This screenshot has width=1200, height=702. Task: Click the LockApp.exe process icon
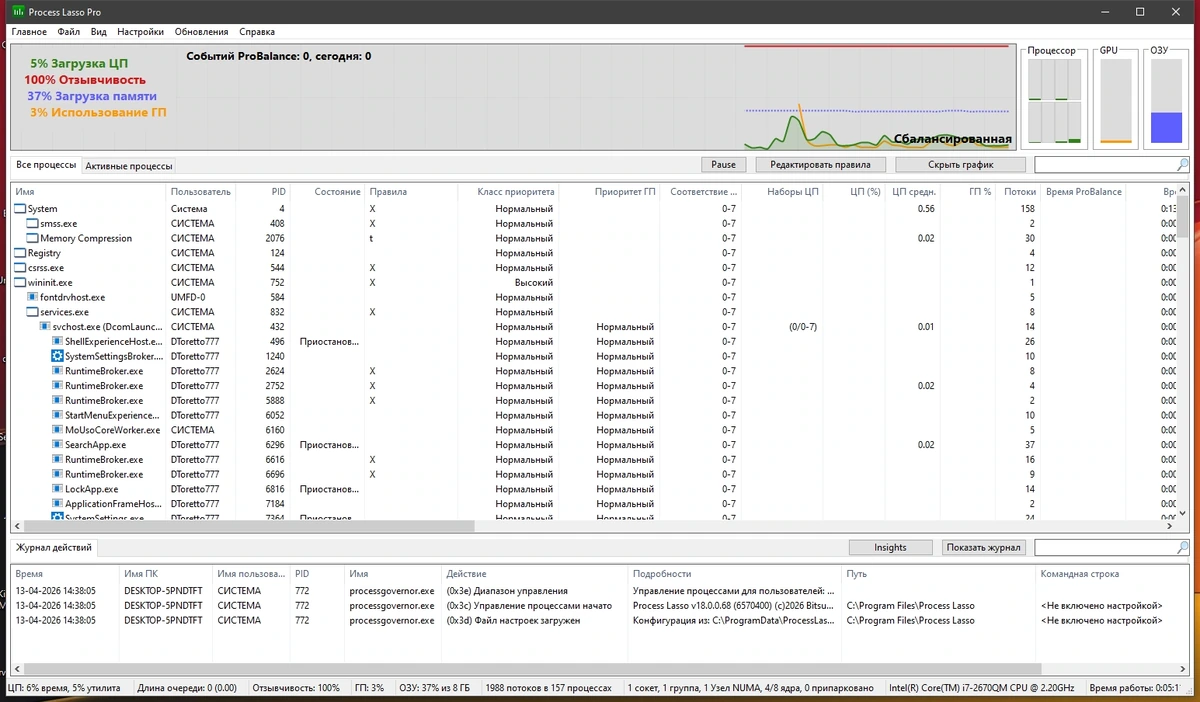tap(57, 489)
